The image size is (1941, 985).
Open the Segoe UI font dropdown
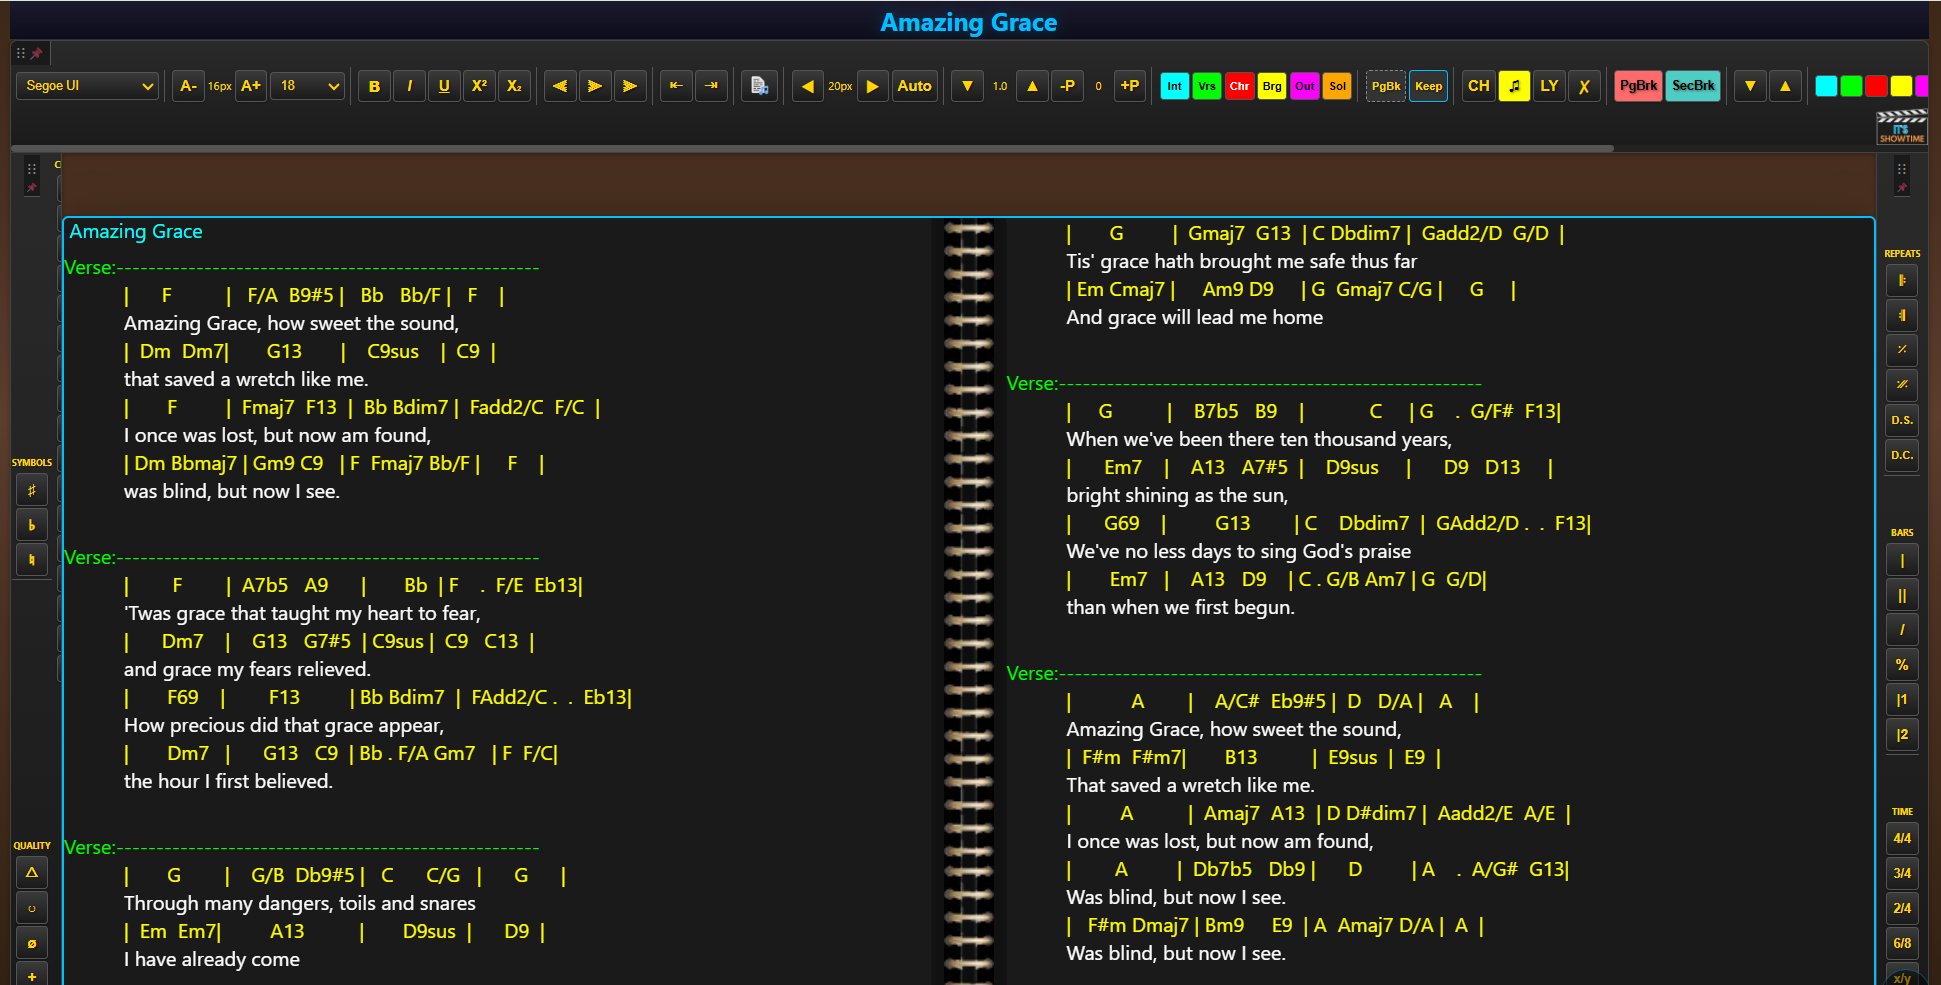[x=87, y=85]
